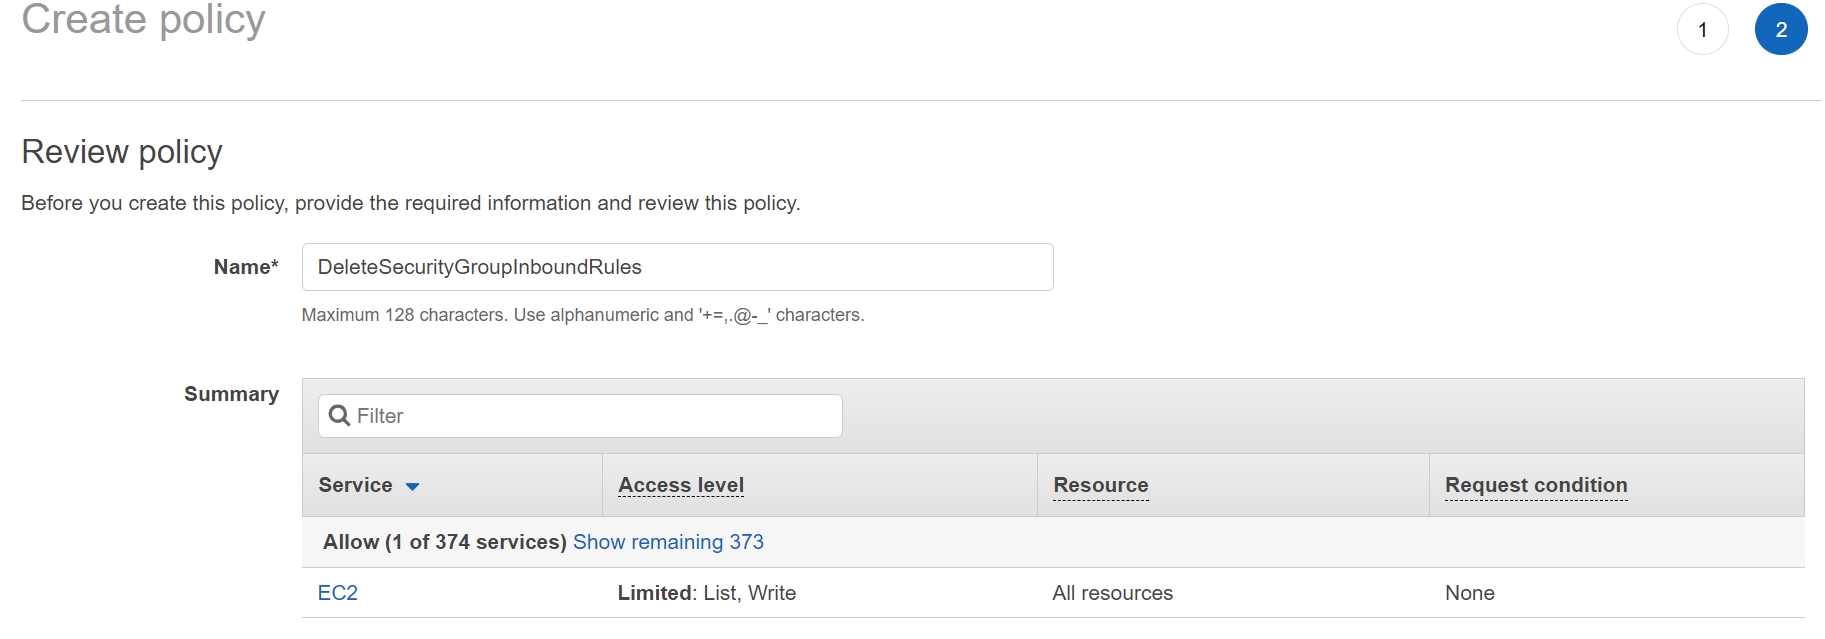This screenshot has width=1825, height=639.
Task: Click the step 2 blue circle indicator
Action: coord(1780,30)
